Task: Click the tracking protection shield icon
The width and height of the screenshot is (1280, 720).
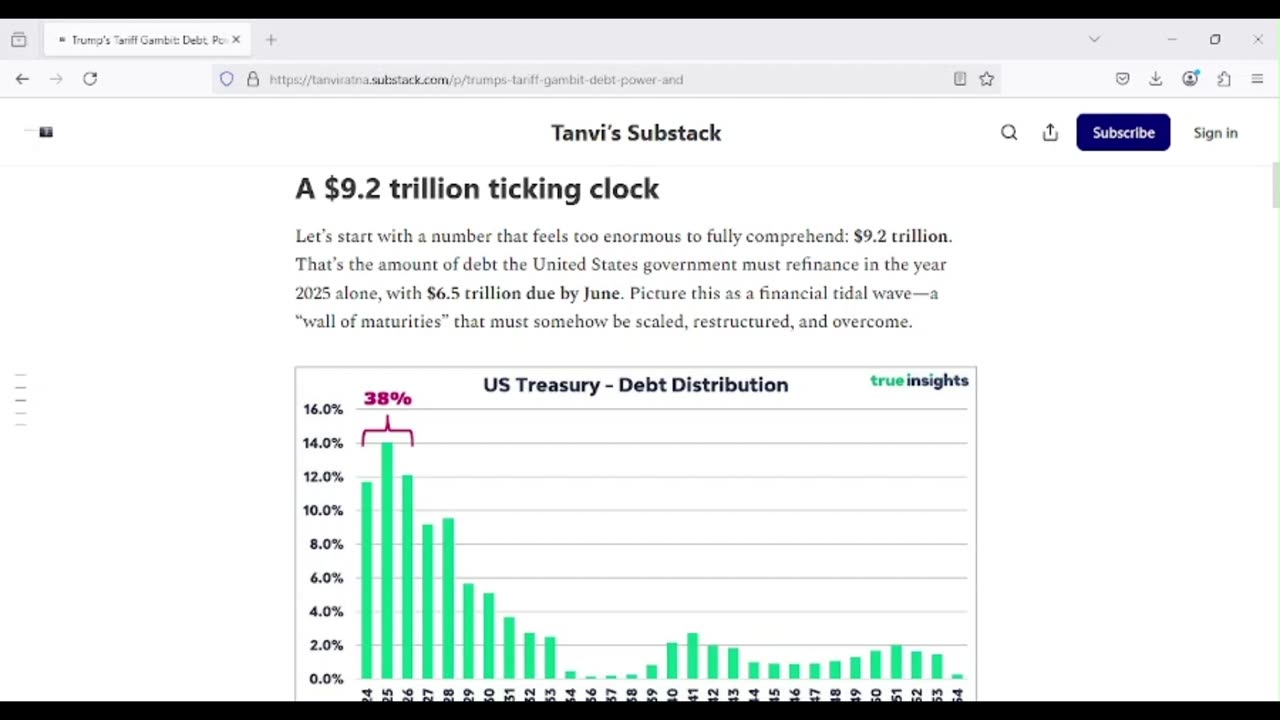Action: click(x=227, y=79)
